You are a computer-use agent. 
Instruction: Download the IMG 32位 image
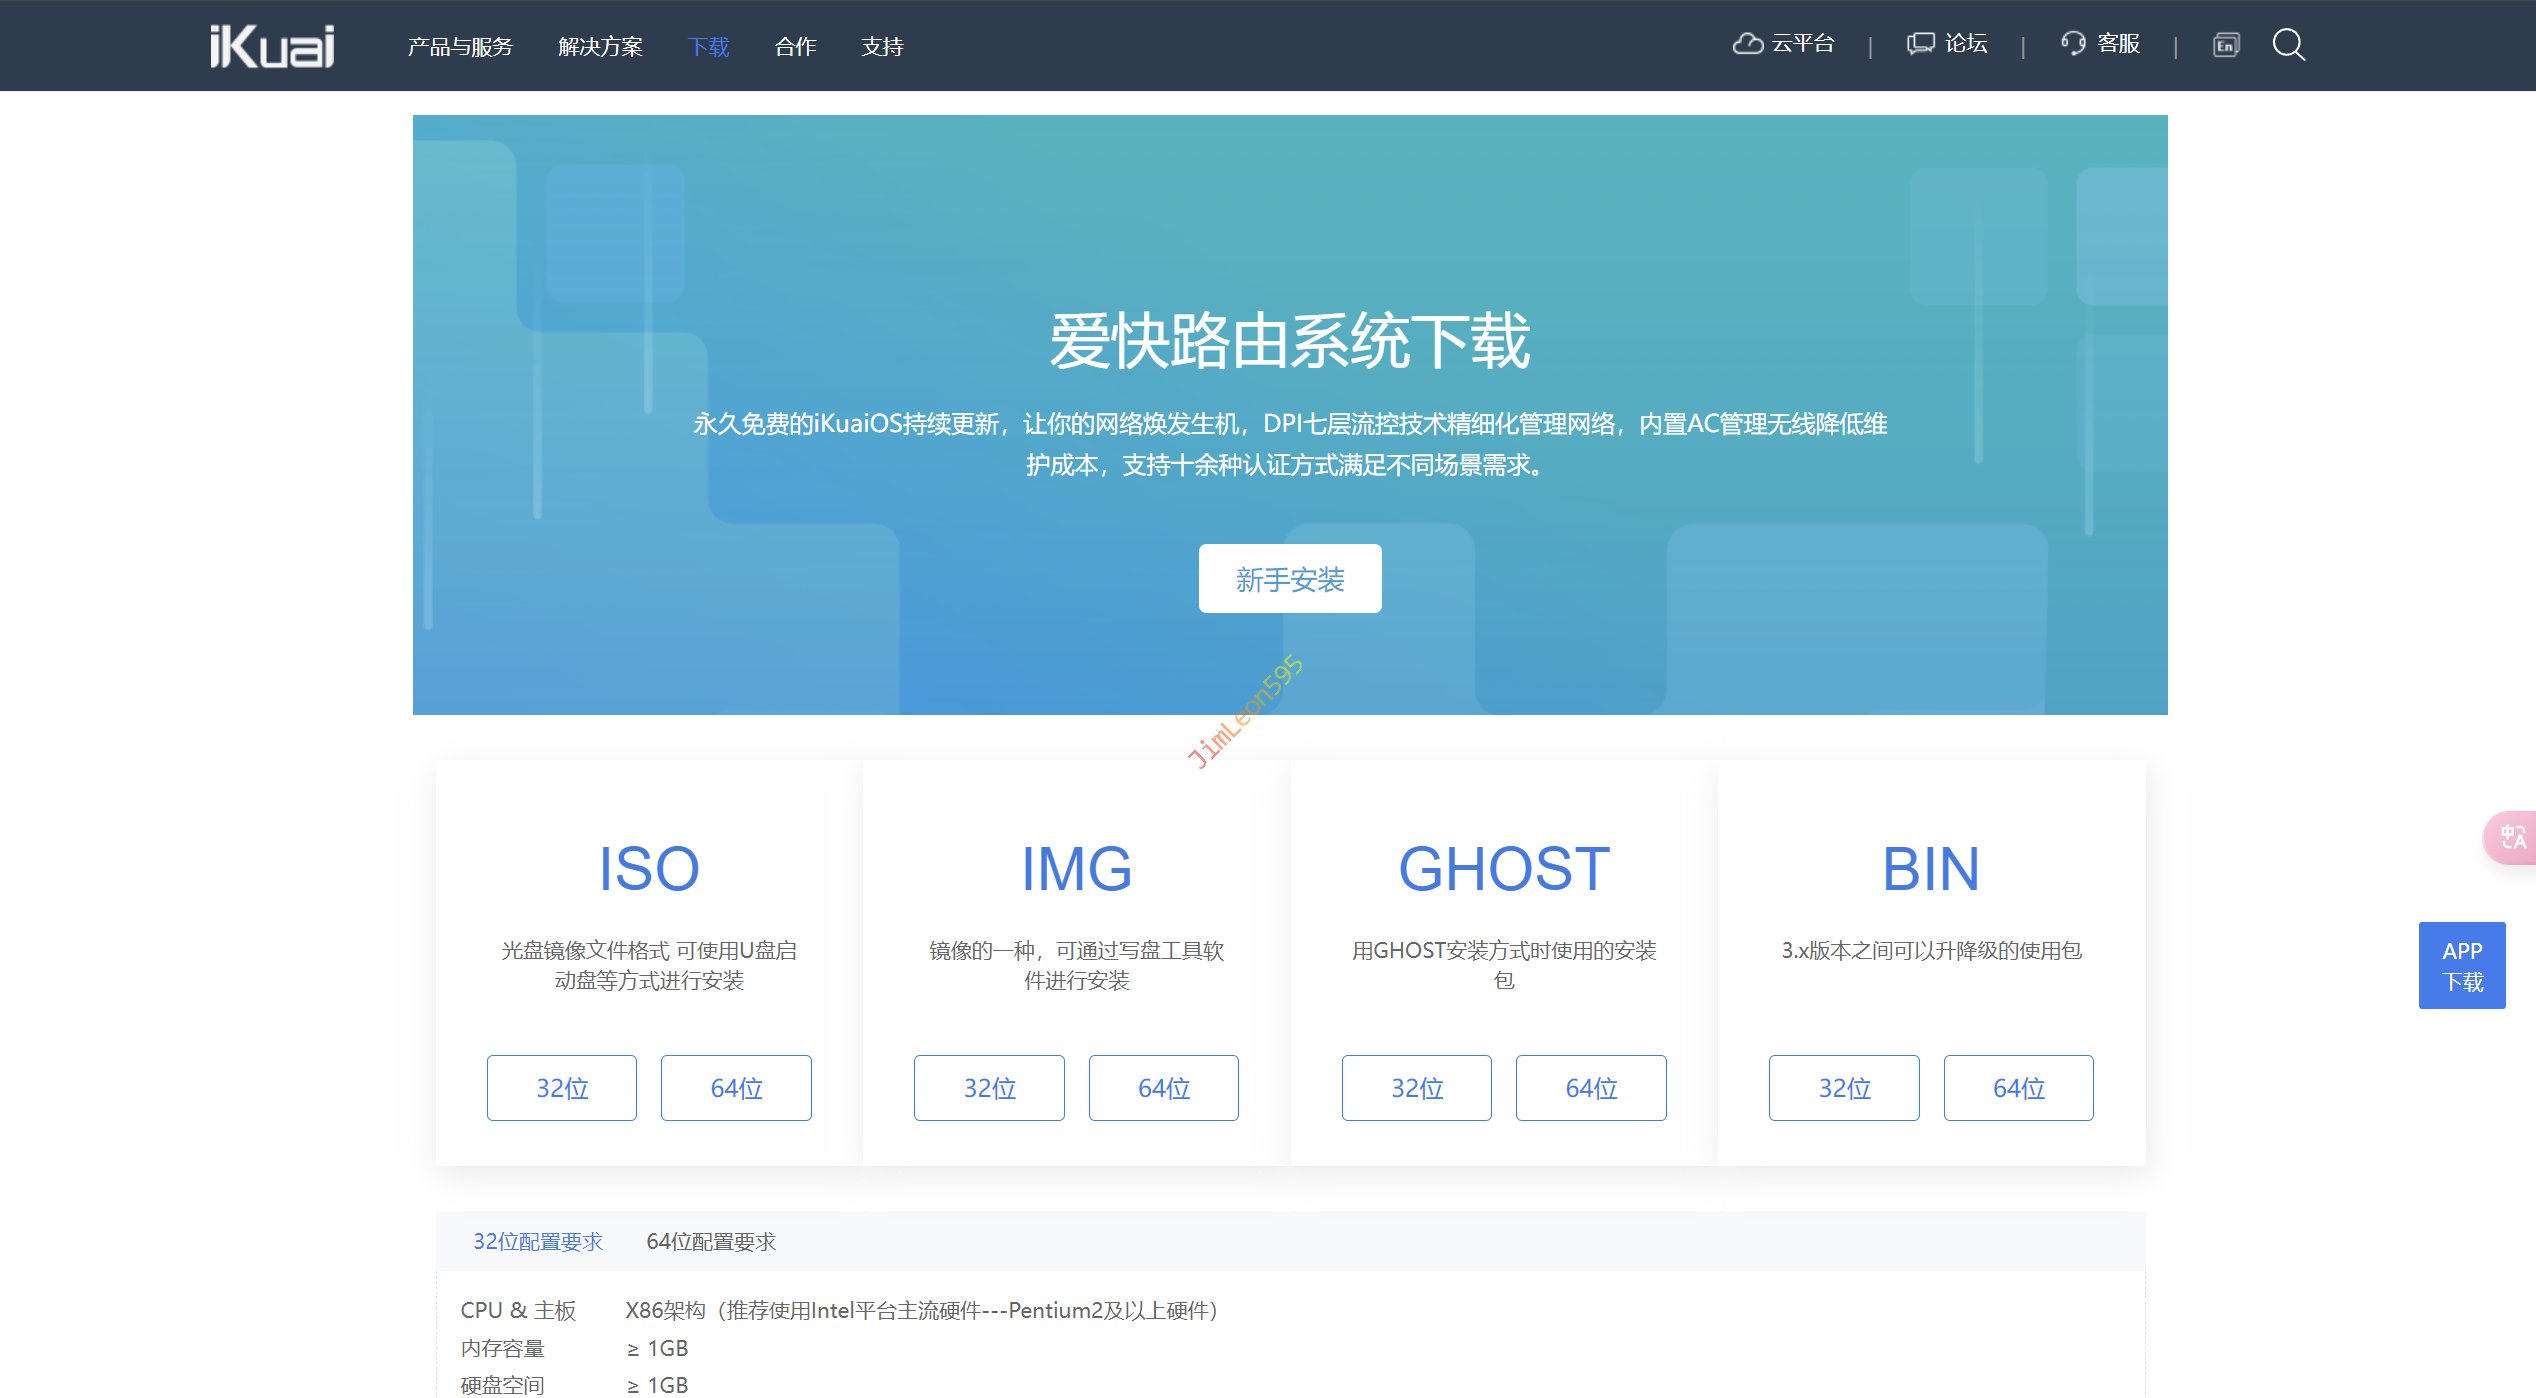pos(989,1088)
